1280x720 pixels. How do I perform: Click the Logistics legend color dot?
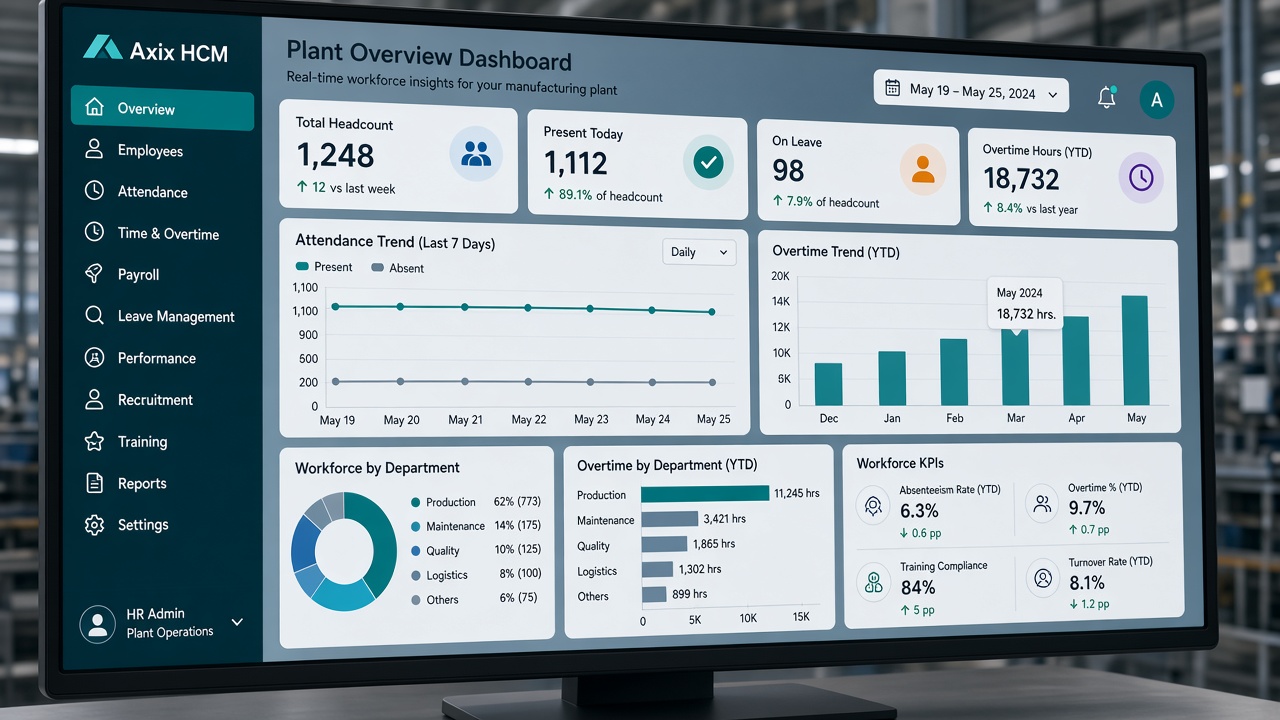[416, 575]
